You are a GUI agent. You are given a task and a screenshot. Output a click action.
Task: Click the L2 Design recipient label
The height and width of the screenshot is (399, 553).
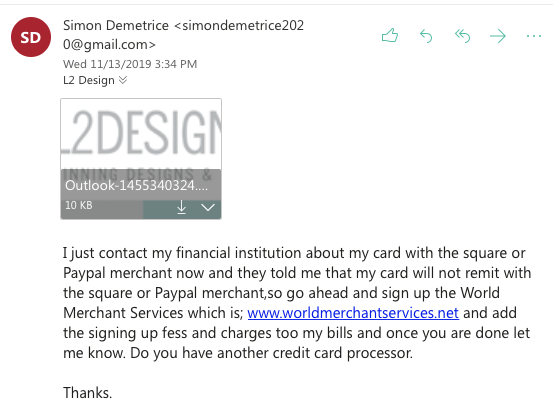click(89, 80)
